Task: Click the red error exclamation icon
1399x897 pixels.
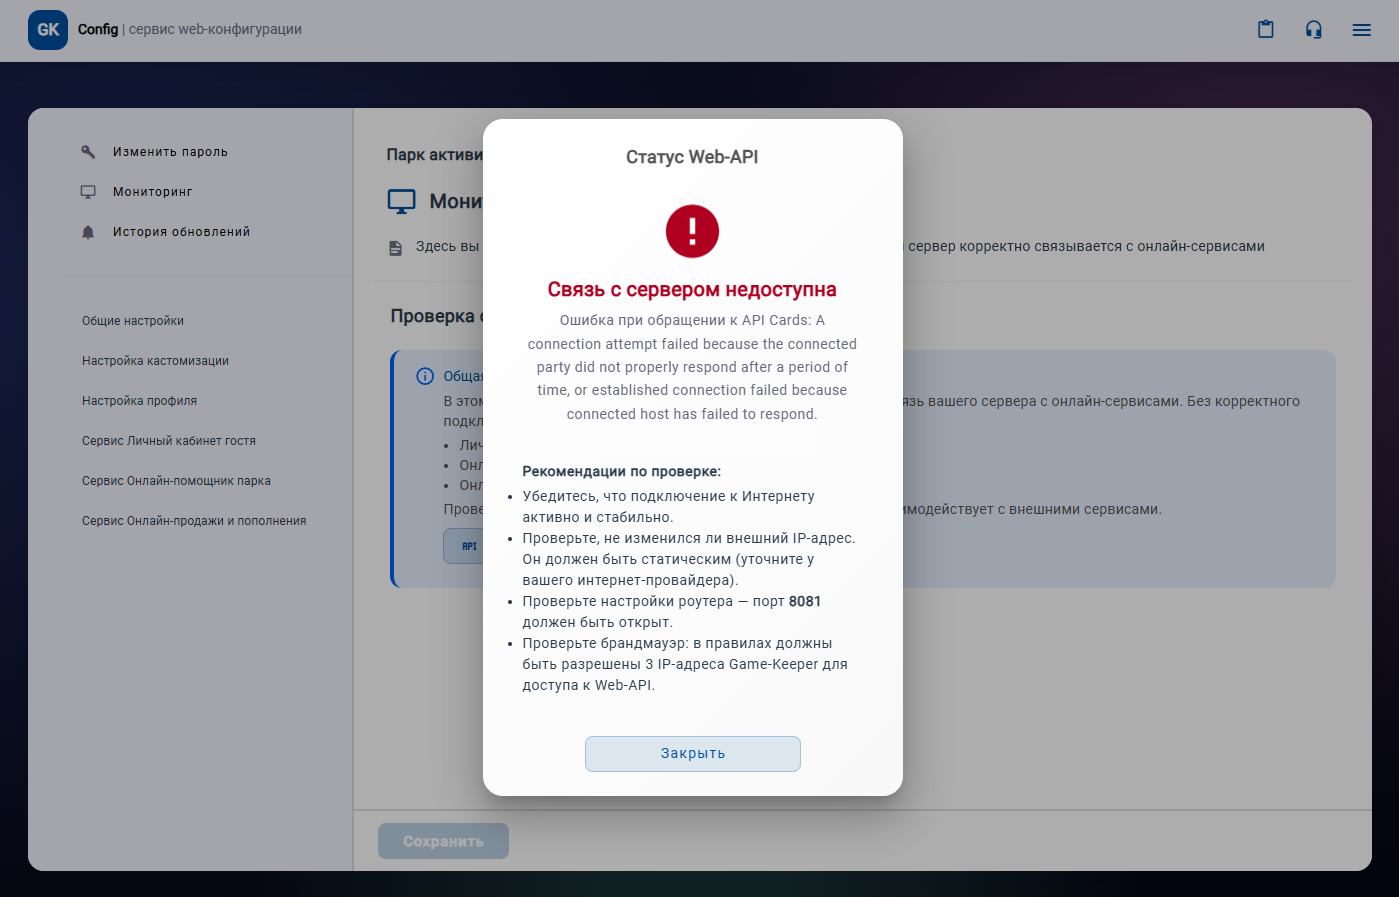Action: 692,231
